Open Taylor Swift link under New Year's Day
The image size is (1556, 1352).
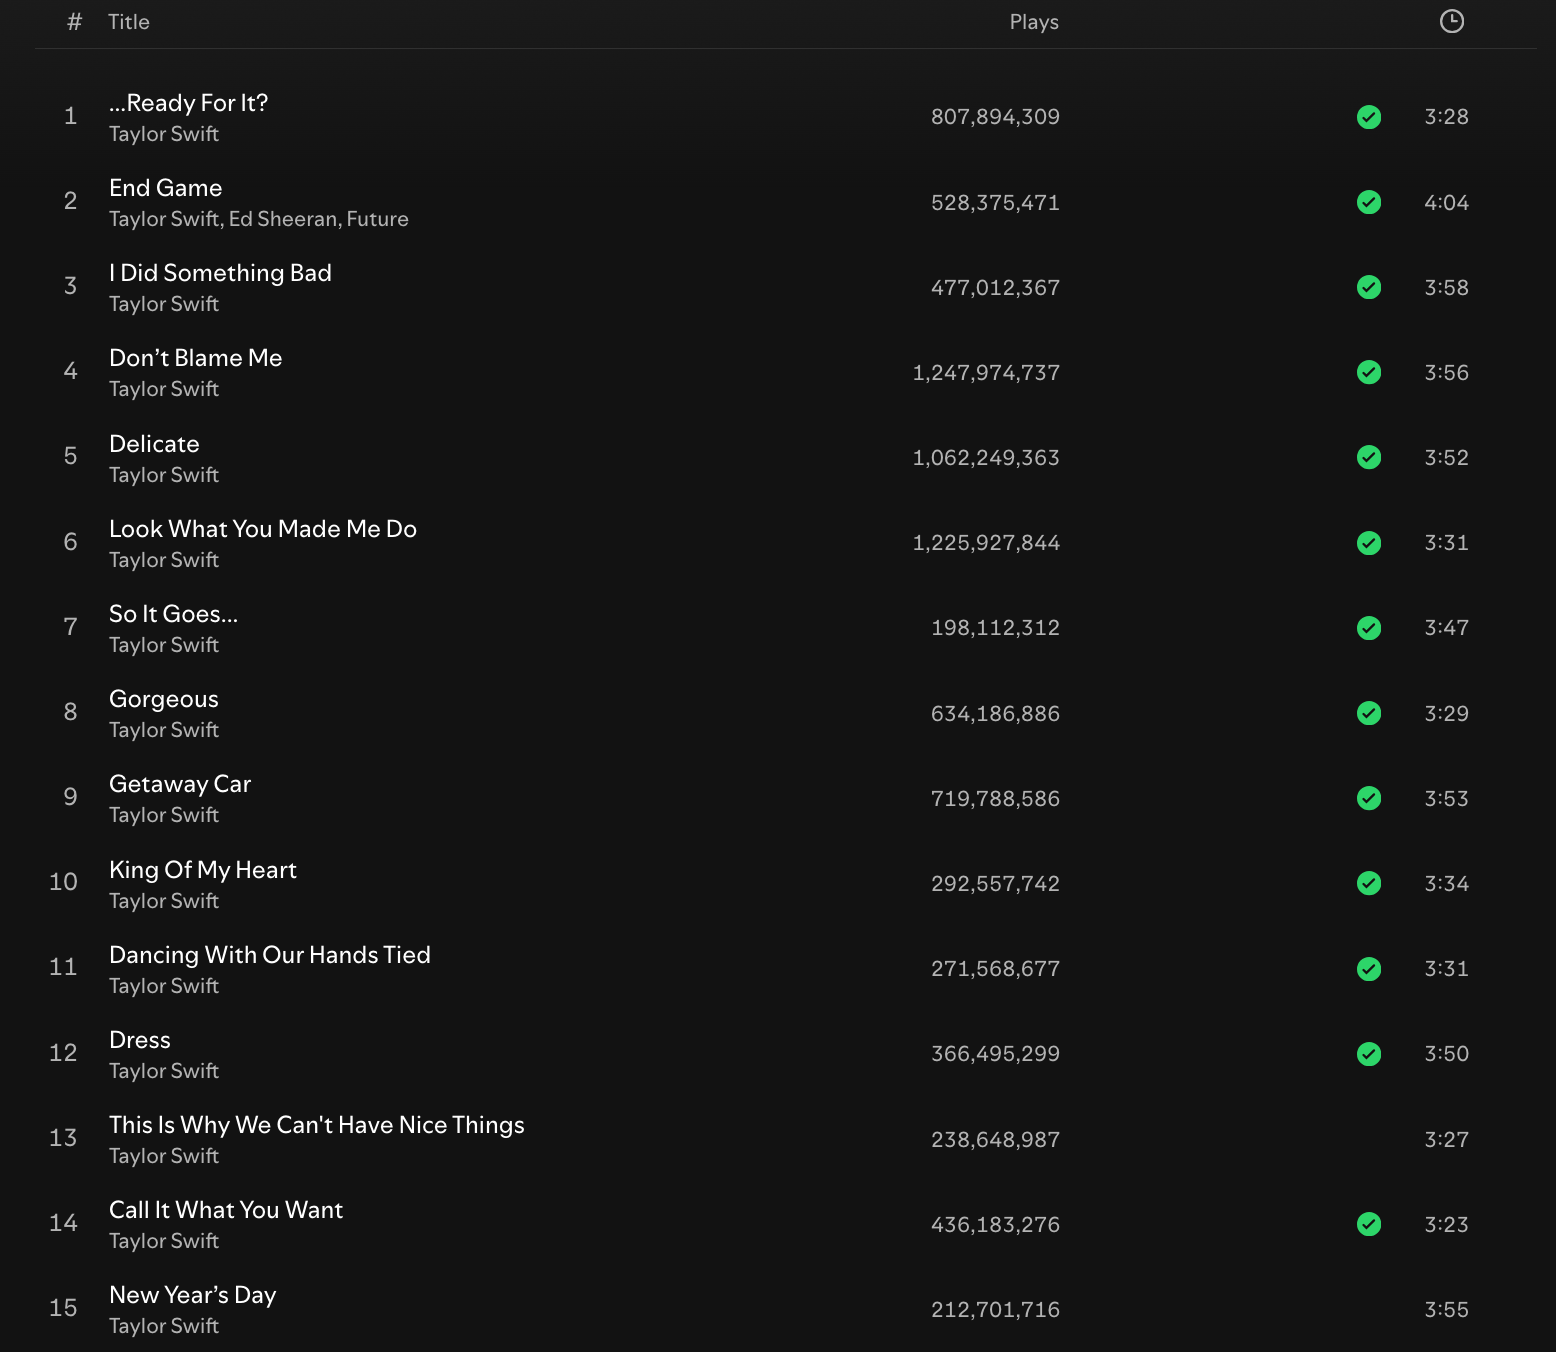pyautogui.click(x=164, y=1326)
